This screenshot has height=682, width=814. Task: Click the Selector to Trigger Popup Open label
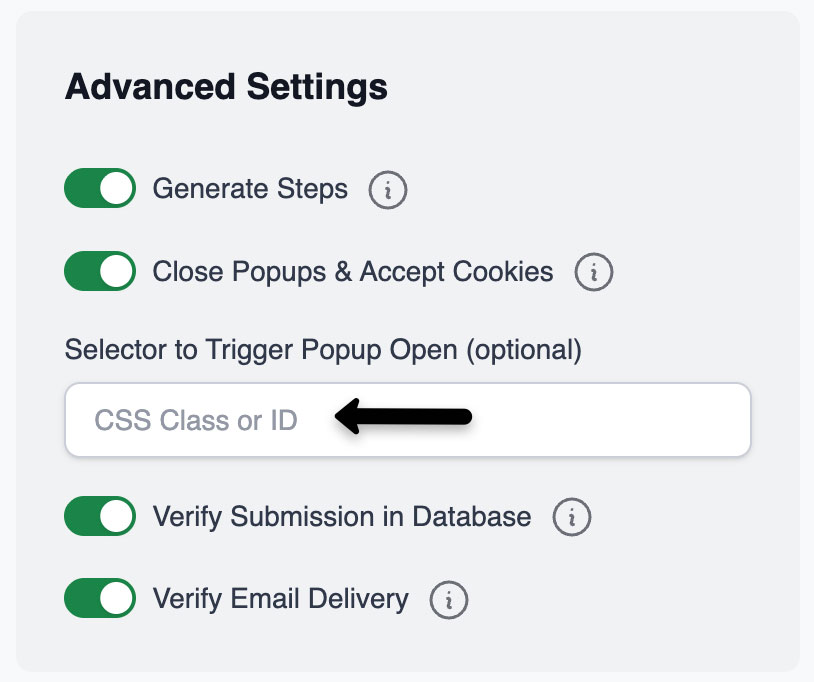pos(262,350)
